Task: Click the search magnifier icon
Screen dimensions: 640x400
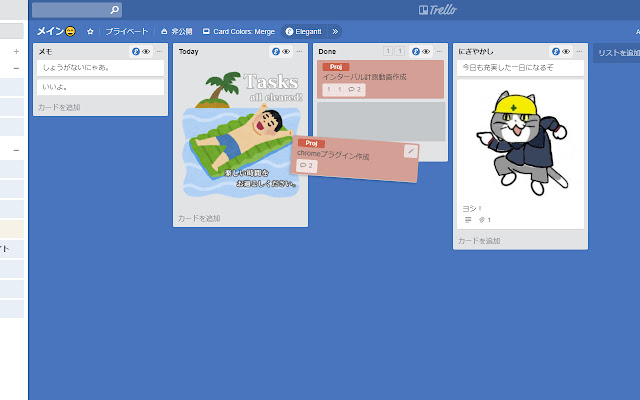Action: point(115,10)
